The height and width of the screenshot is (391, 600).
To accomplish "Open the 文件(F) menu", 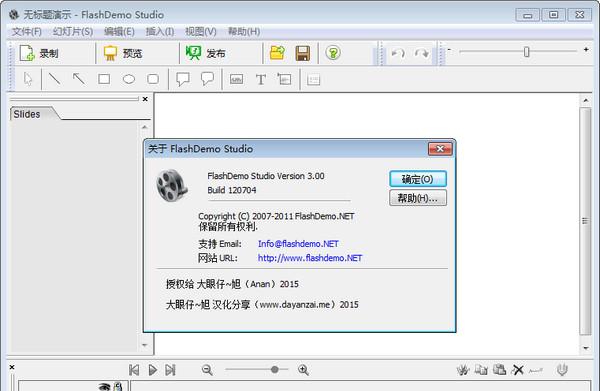I will coord(26,31).
